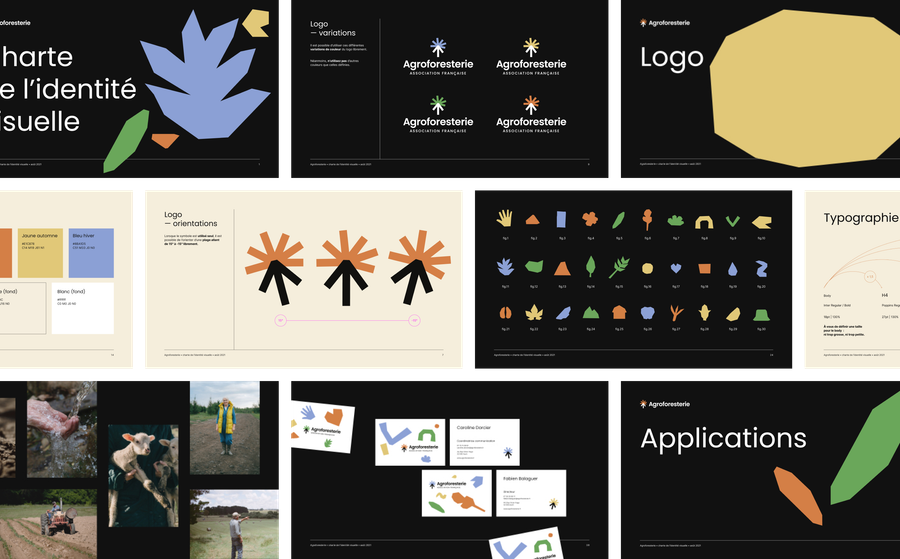Select the blue water drop icon
Screen dimensions: 900x559
click(733, 268)
